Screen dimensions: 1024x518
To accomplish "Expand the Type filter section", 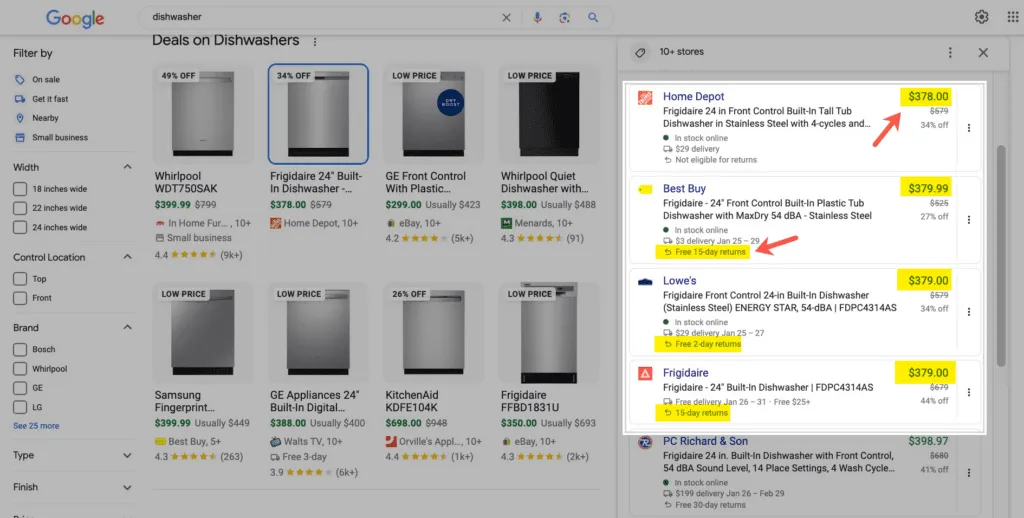I will point(127,455).
